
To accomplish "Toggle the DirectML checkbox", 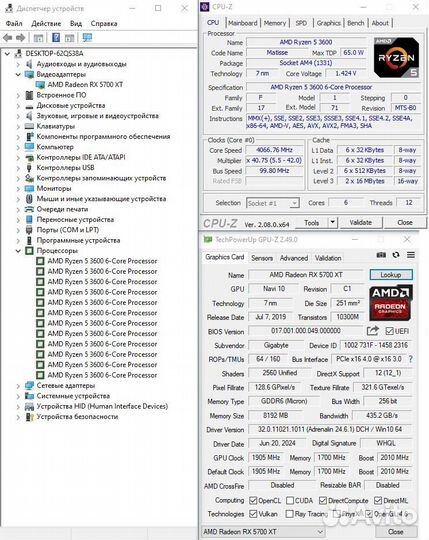I will coord(378,500).
